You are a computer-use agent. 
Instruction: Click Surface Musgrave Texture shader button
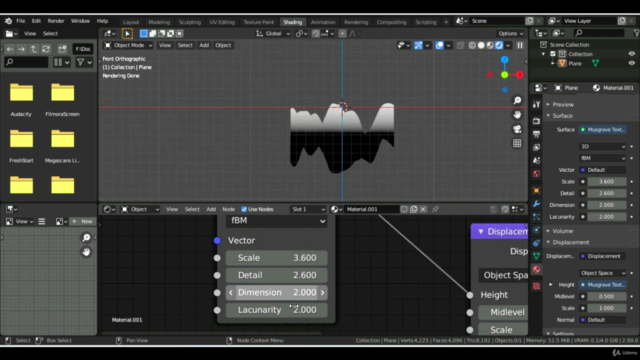coord(603,130)
